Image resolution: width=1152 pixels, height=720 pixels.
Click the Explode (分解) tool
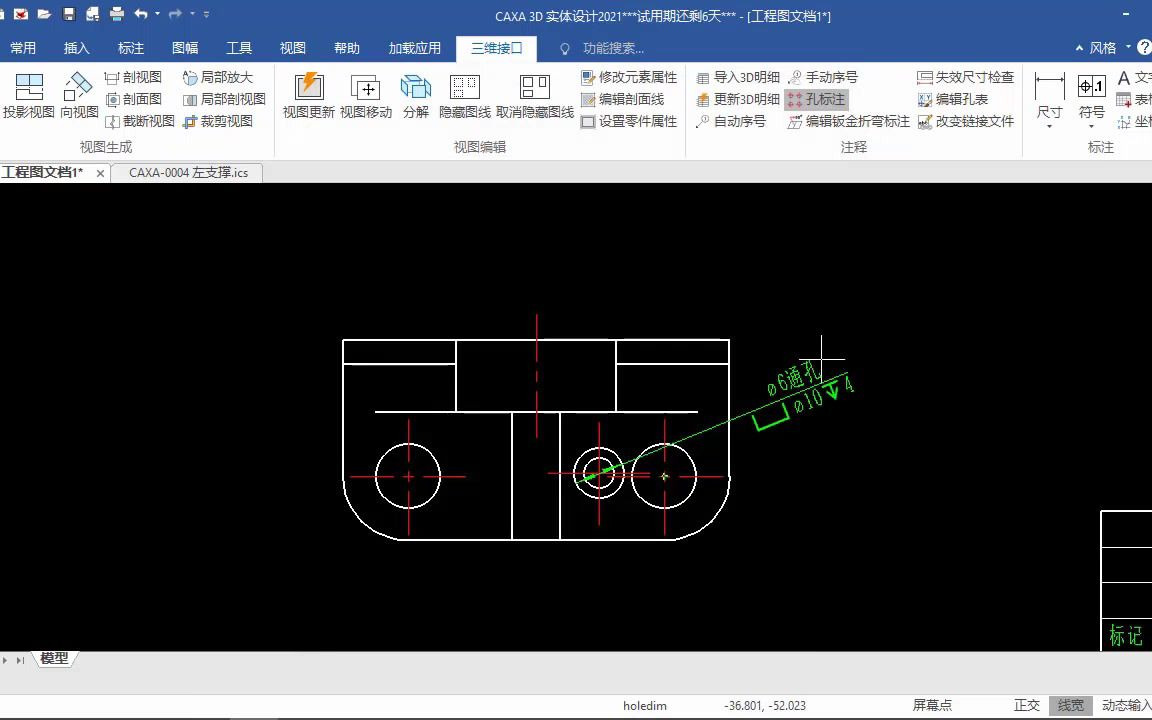(415, 96)
